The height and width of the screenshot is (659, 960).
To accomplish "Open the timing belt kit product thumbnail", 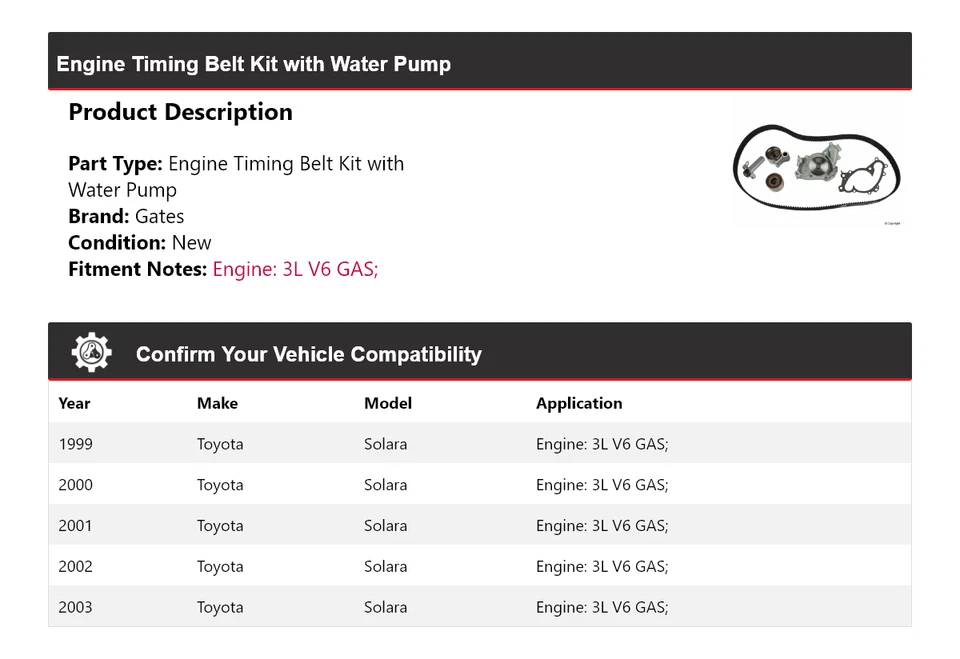I will (x=817, y=168).
